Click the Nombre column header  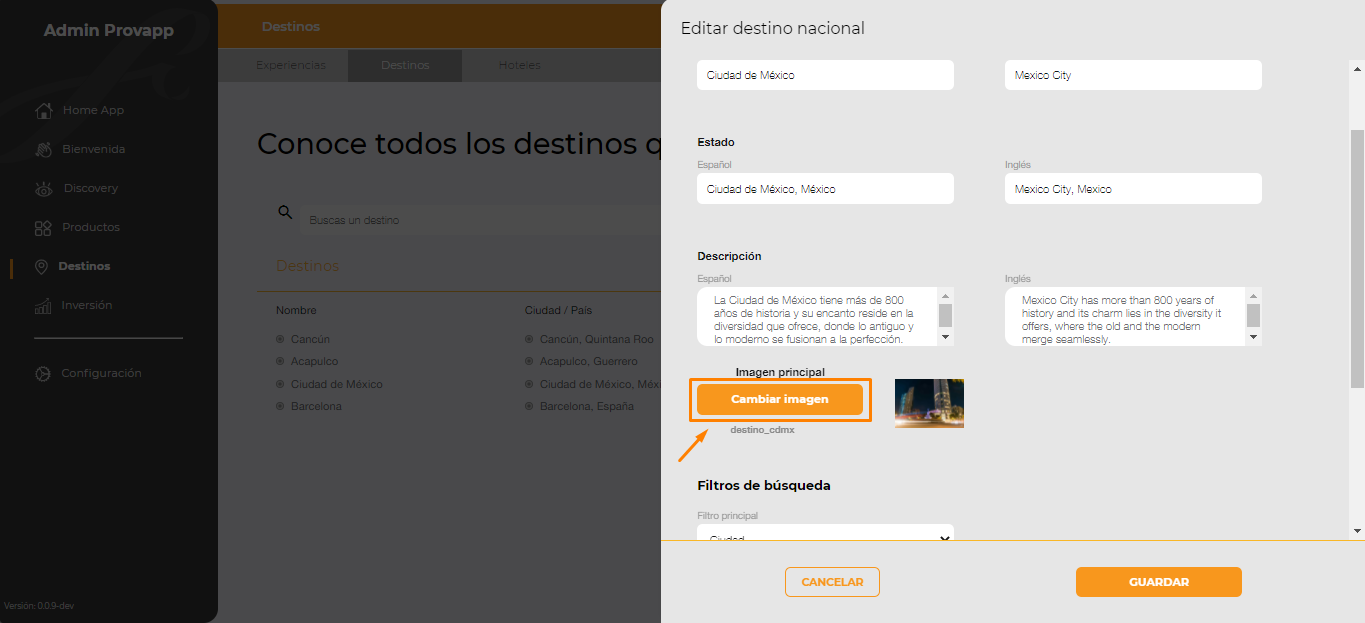(296, 310)
